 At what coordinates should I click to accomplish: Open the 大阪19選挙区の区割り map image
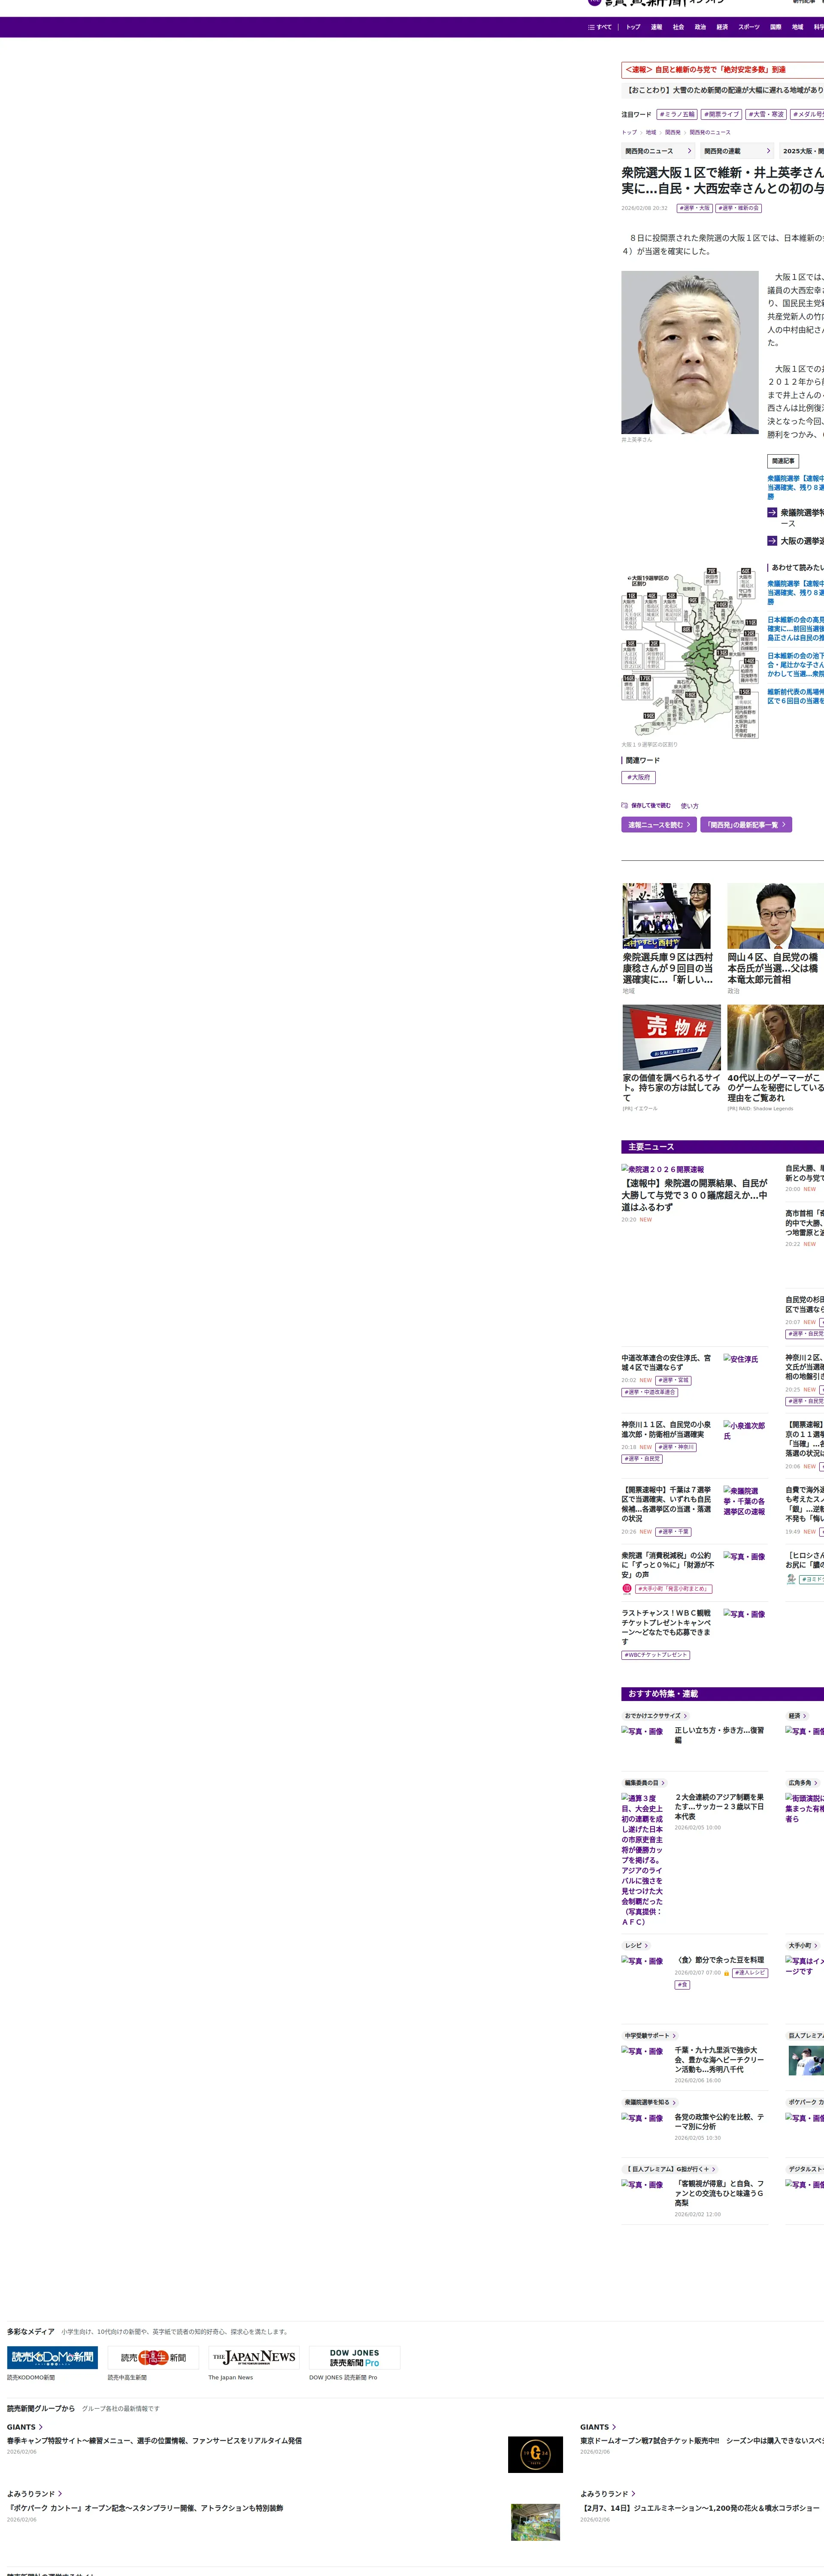point(690,653)
